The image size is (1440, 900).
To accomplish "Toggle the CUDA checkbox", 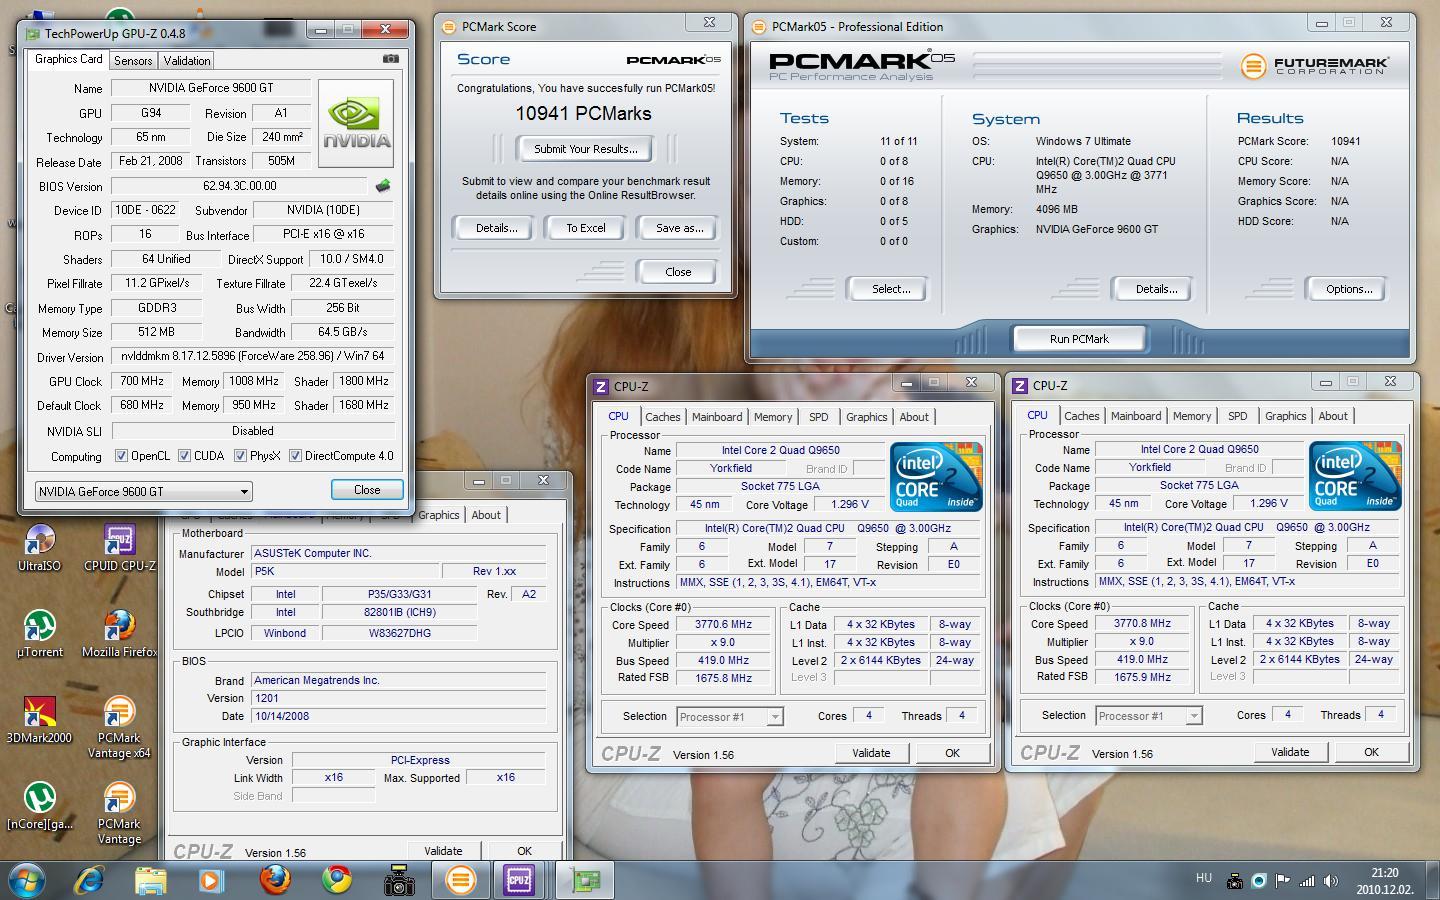I will pyautogui.click(x=185, y=456).
